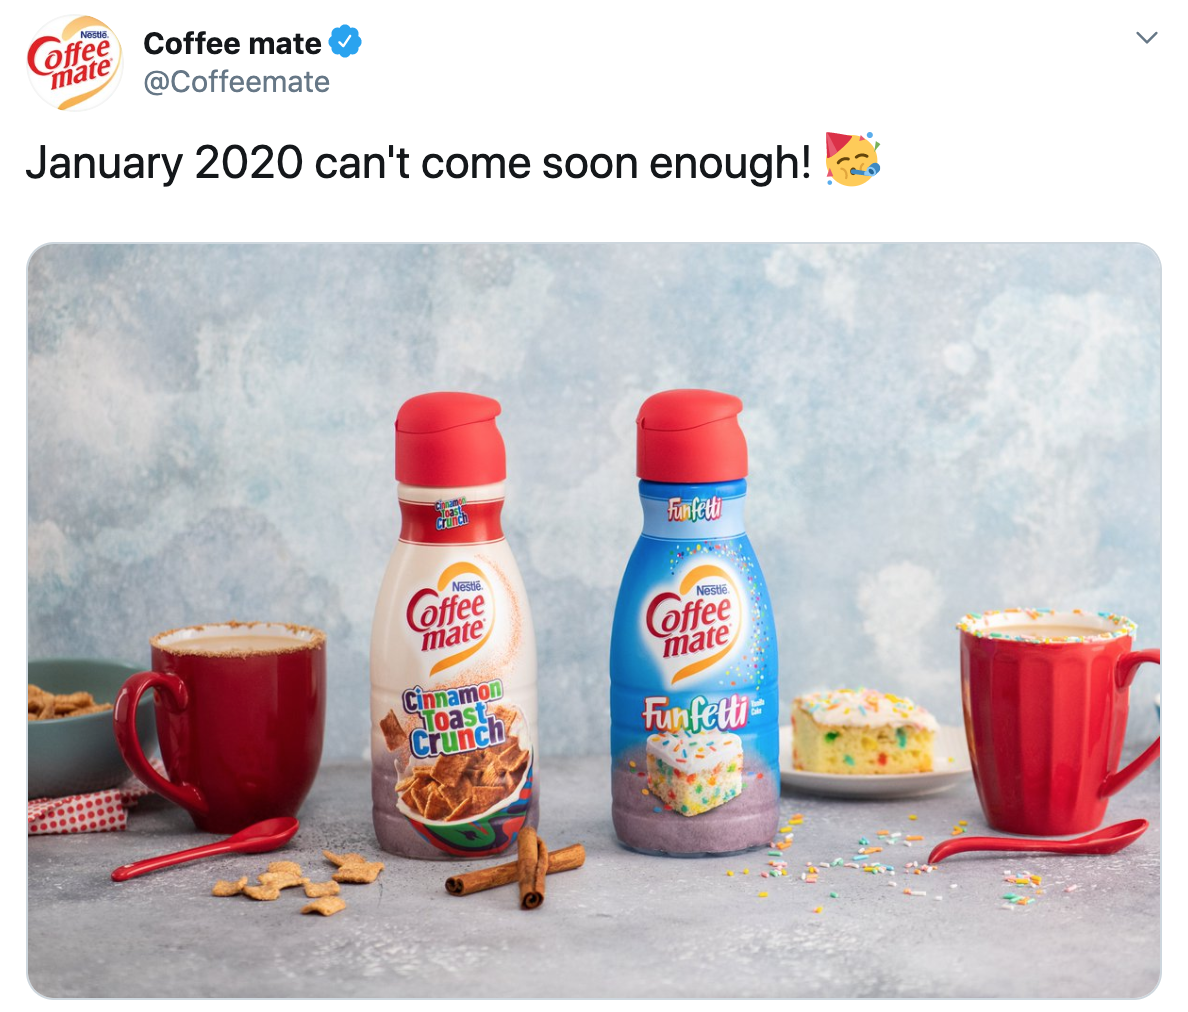
Task: Click the red spoon near right mug
Action: tap(1038, 841)
